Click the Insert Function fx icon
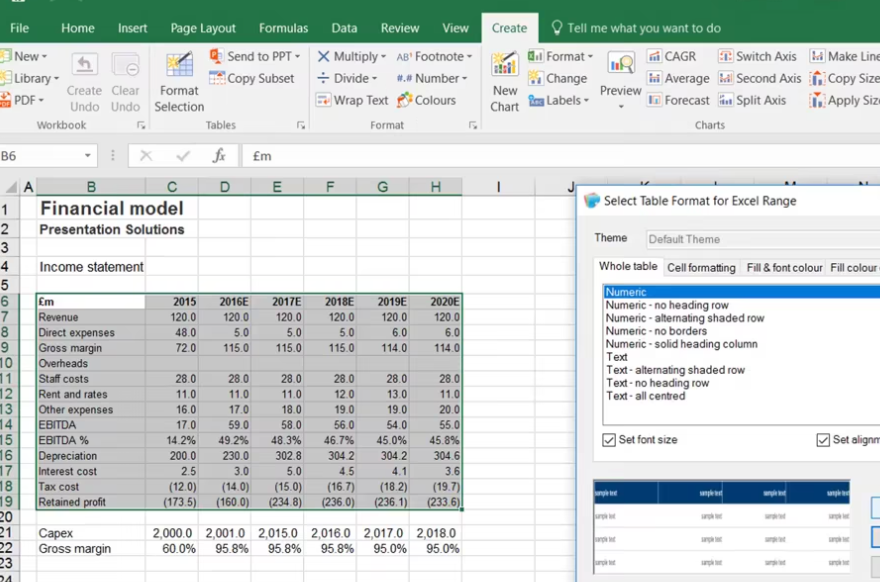This screenshot has height=582, width=880. [219, 155]
